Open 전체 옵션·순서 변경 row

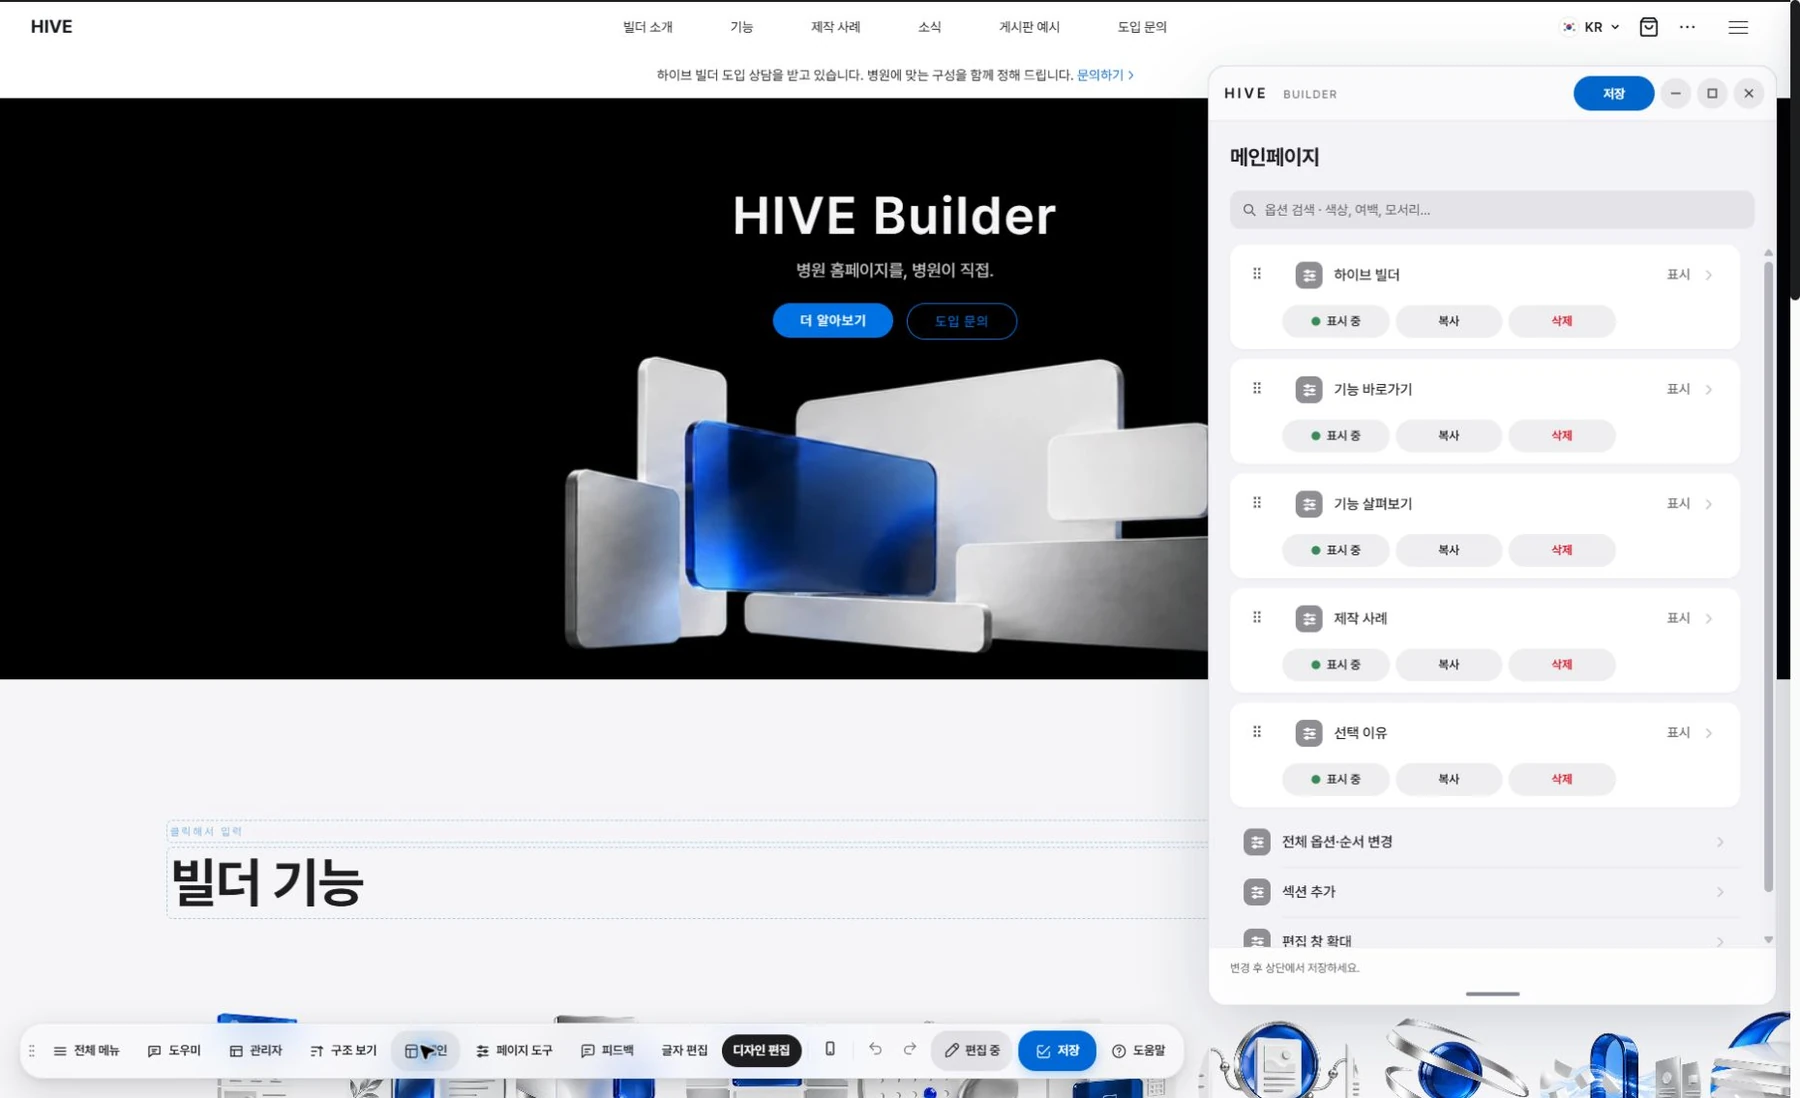point(1484,842)
